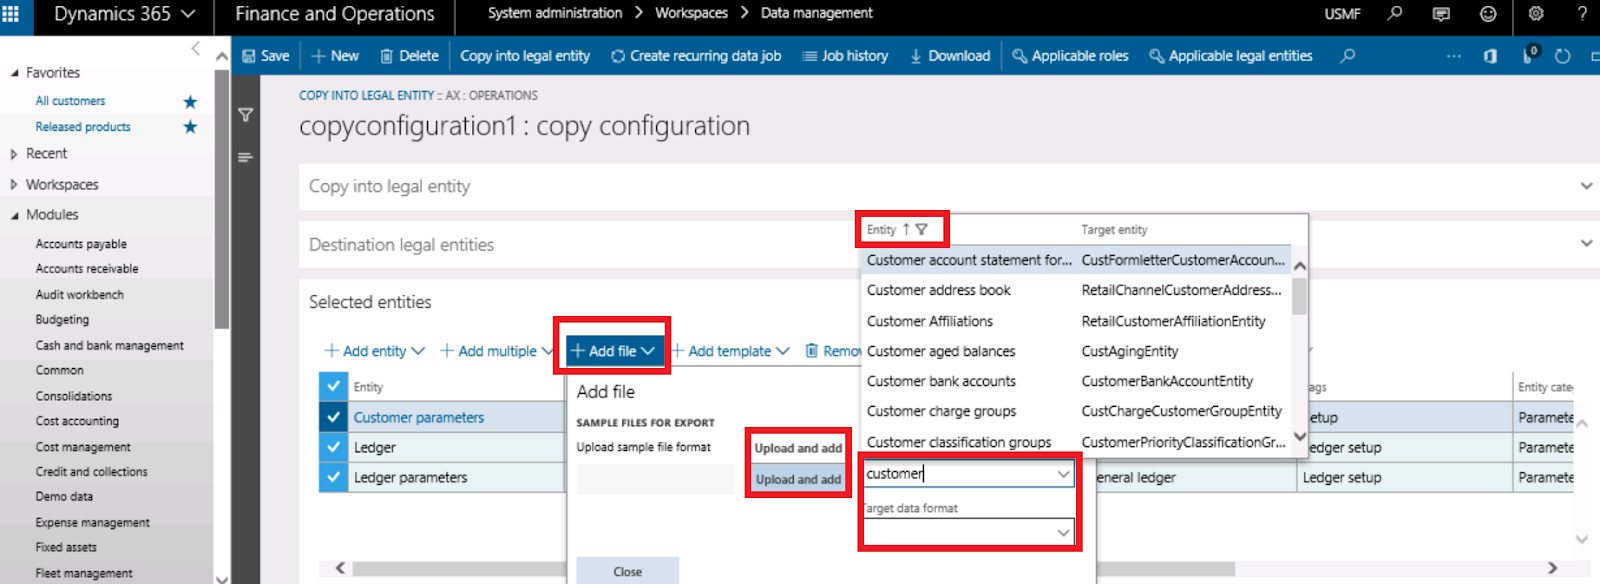Uncheck the Ledger row checkbox

pyautogui.click(x=333, y=447)
